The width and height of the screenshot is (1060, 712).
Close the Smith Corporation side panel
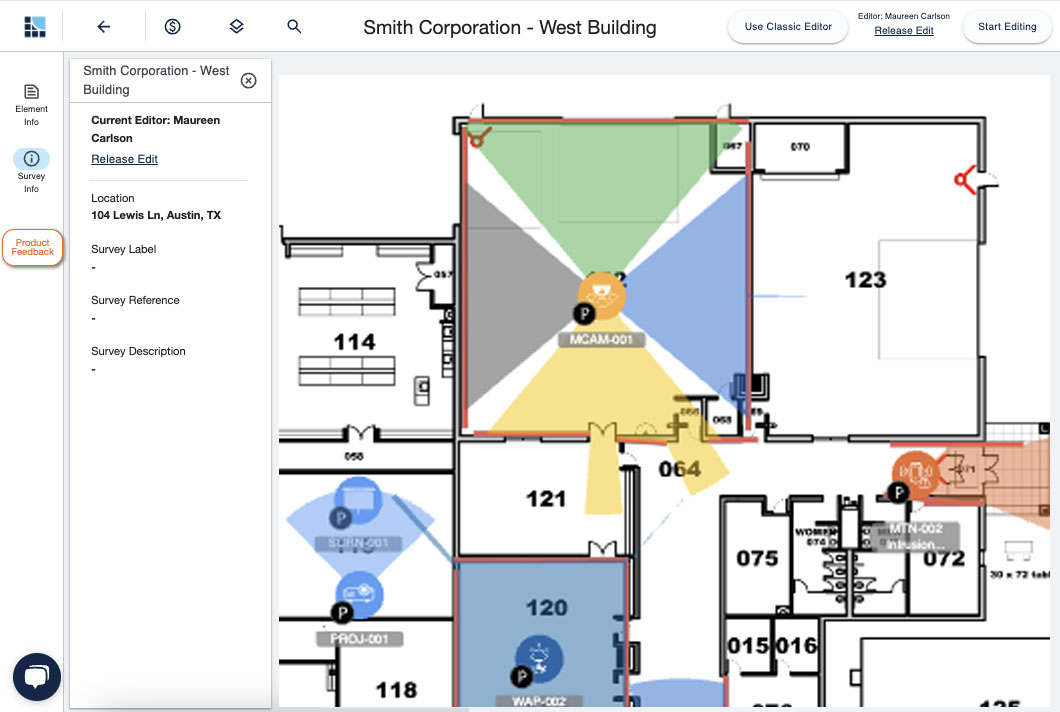[x=249, y=80]
